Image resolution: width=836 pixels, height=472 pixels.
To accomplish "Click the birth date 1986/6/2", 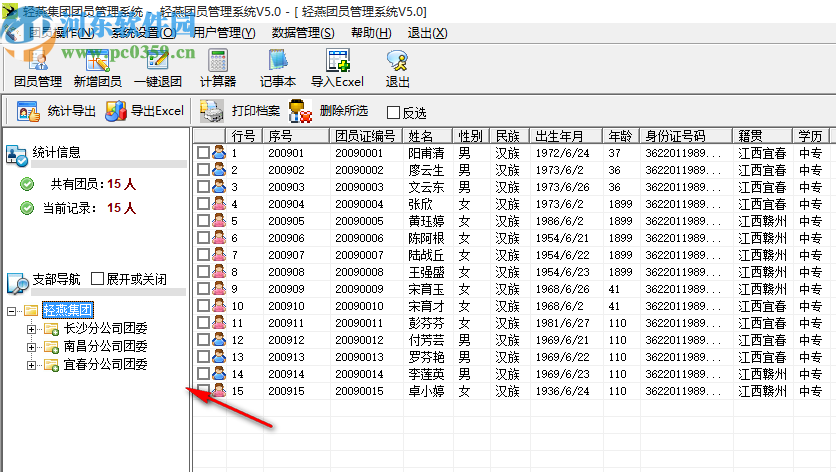I will (559, 221).
